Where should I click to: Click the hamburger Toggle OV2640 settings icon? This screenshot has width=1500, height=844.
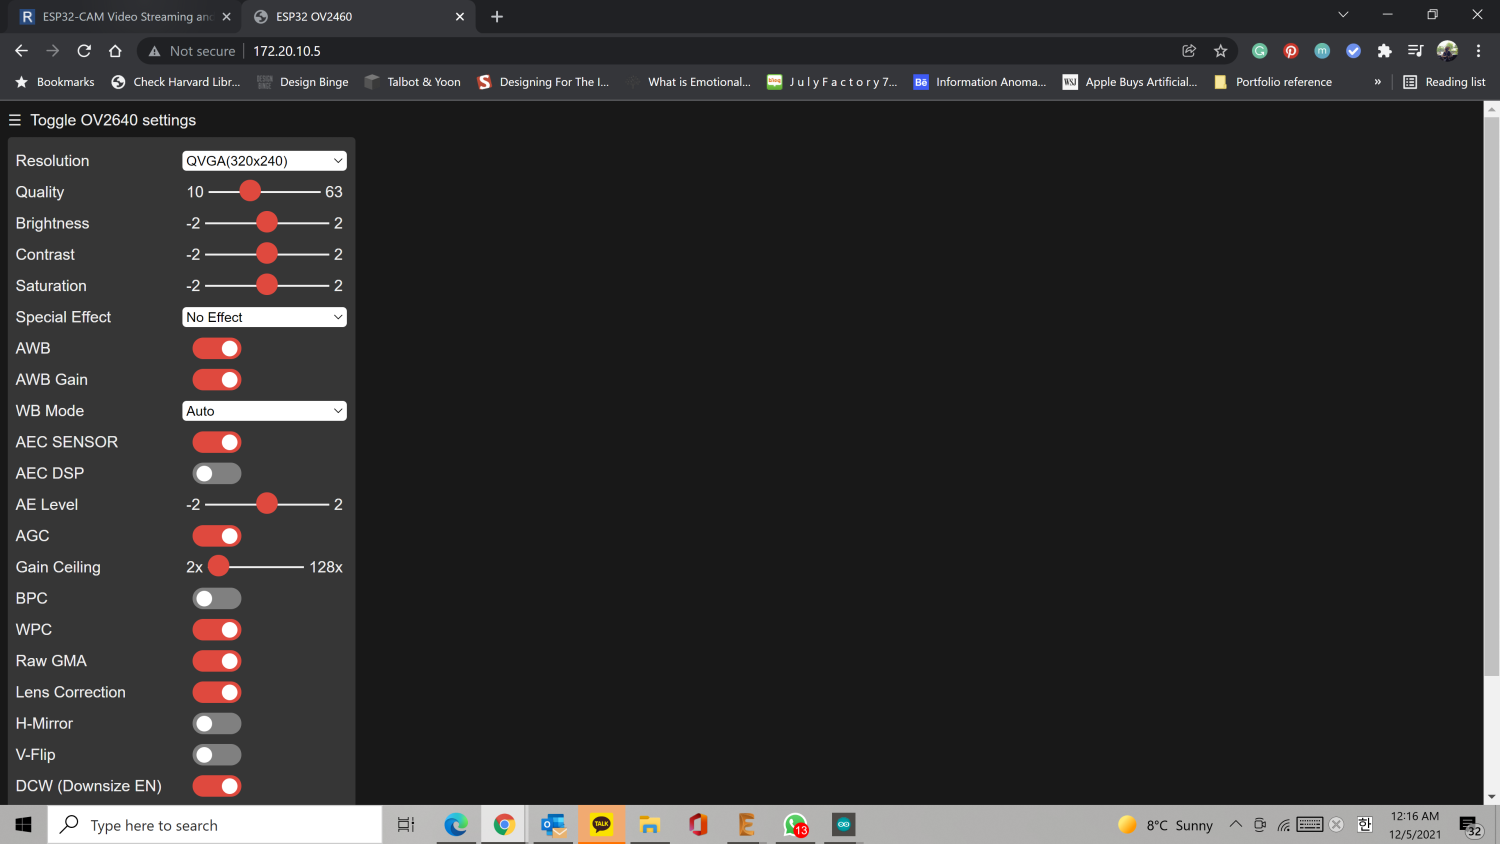[15, 120]
